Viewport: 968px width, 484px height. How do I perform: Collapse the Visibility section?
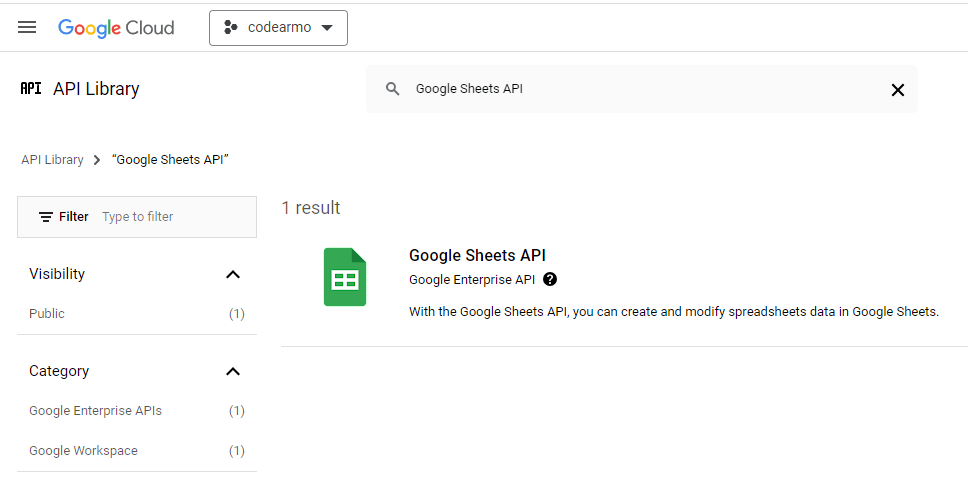233,275
